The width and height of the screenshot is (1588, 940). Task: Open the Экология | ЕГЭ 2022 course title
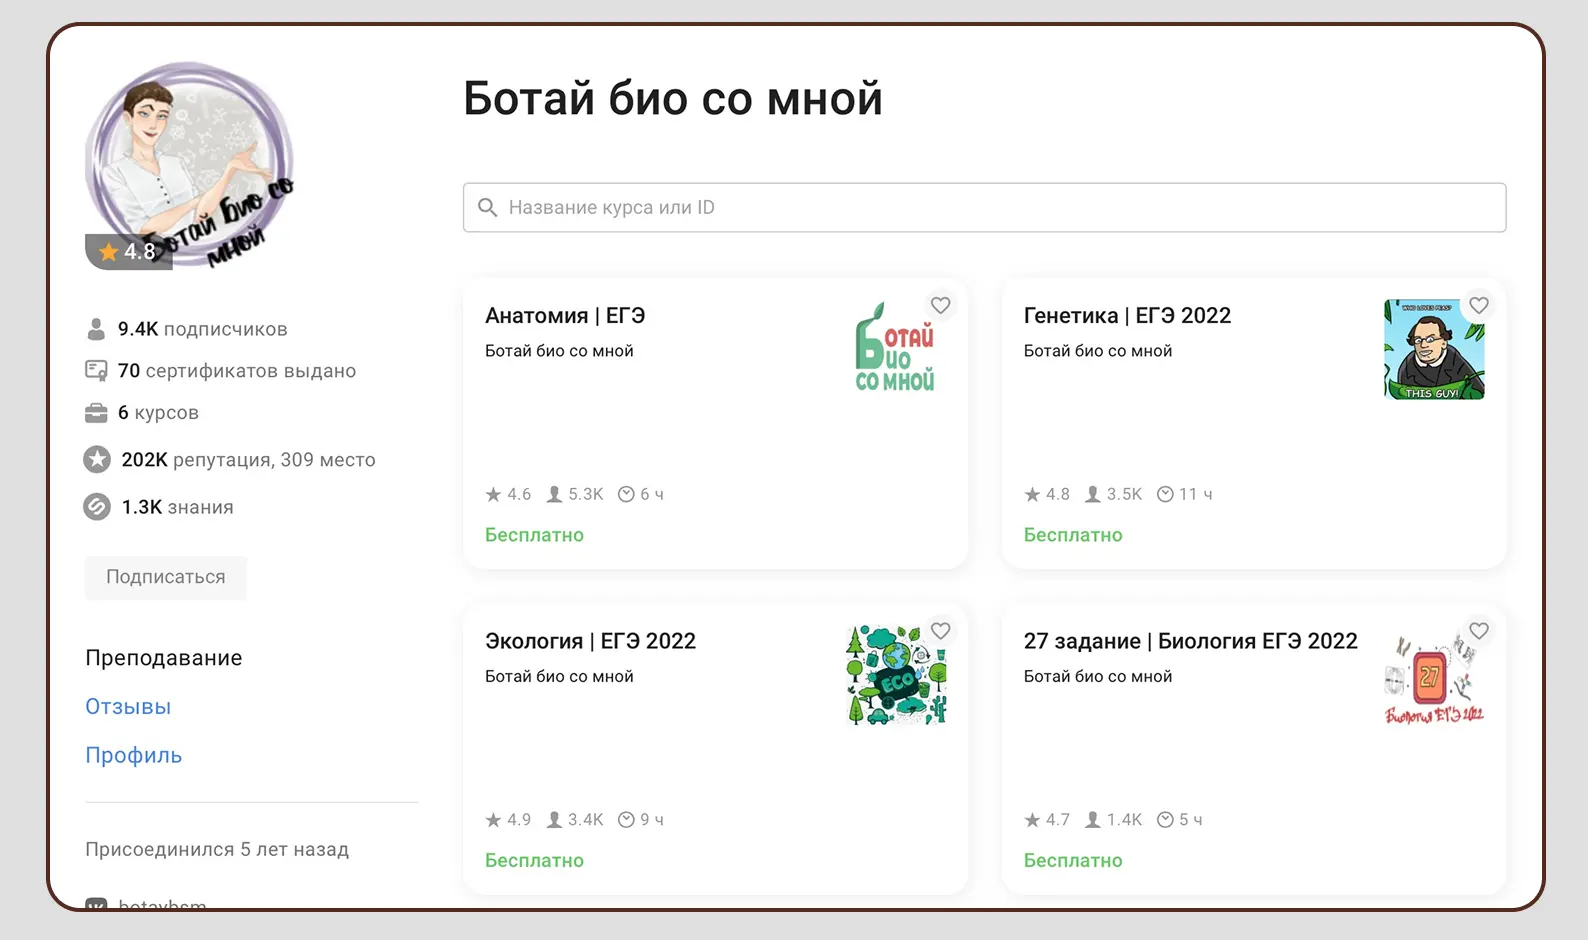point(590,641)
